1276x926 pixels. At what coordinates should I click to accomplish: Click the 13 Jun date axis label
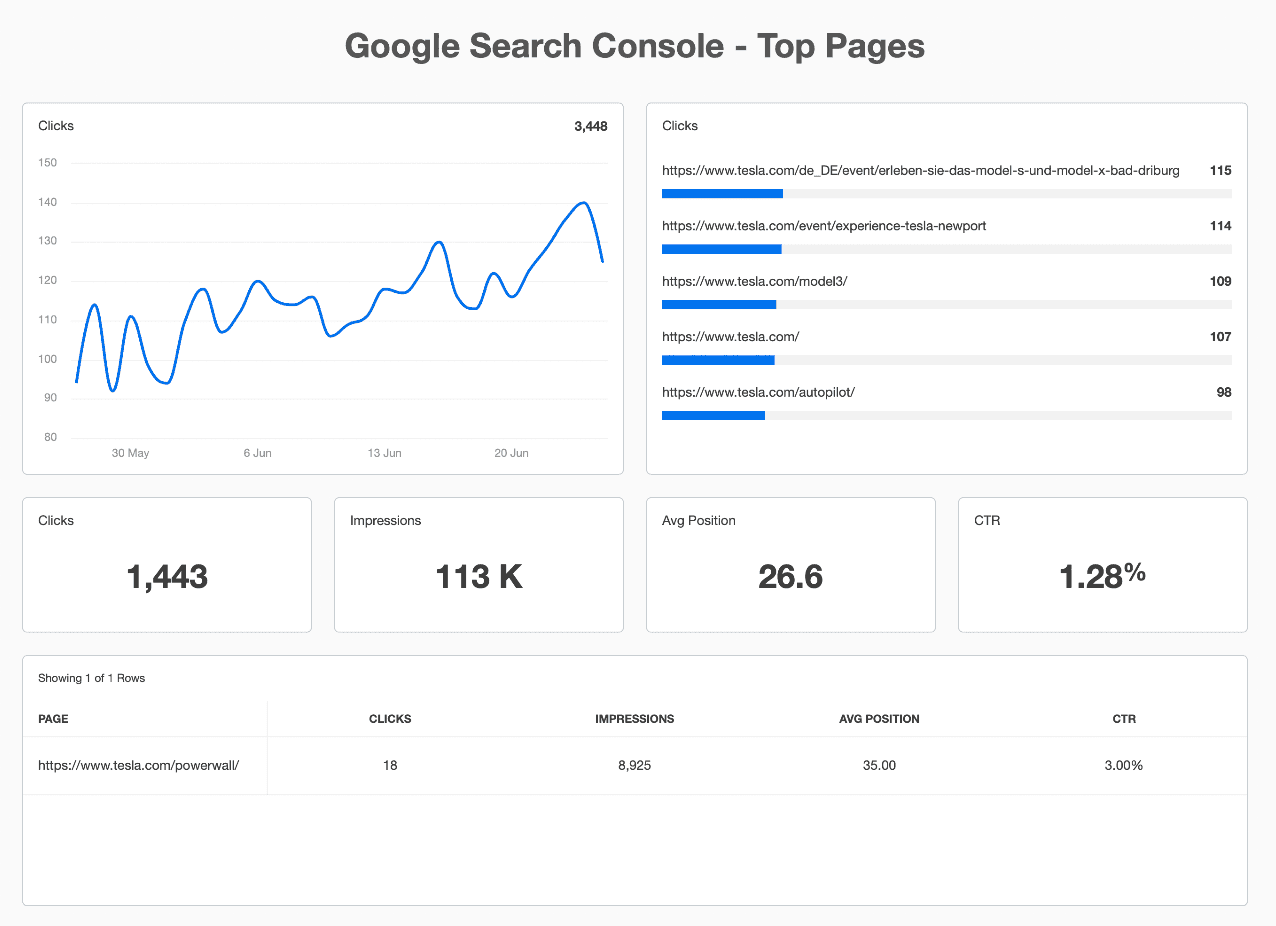[x=384, y=453]
